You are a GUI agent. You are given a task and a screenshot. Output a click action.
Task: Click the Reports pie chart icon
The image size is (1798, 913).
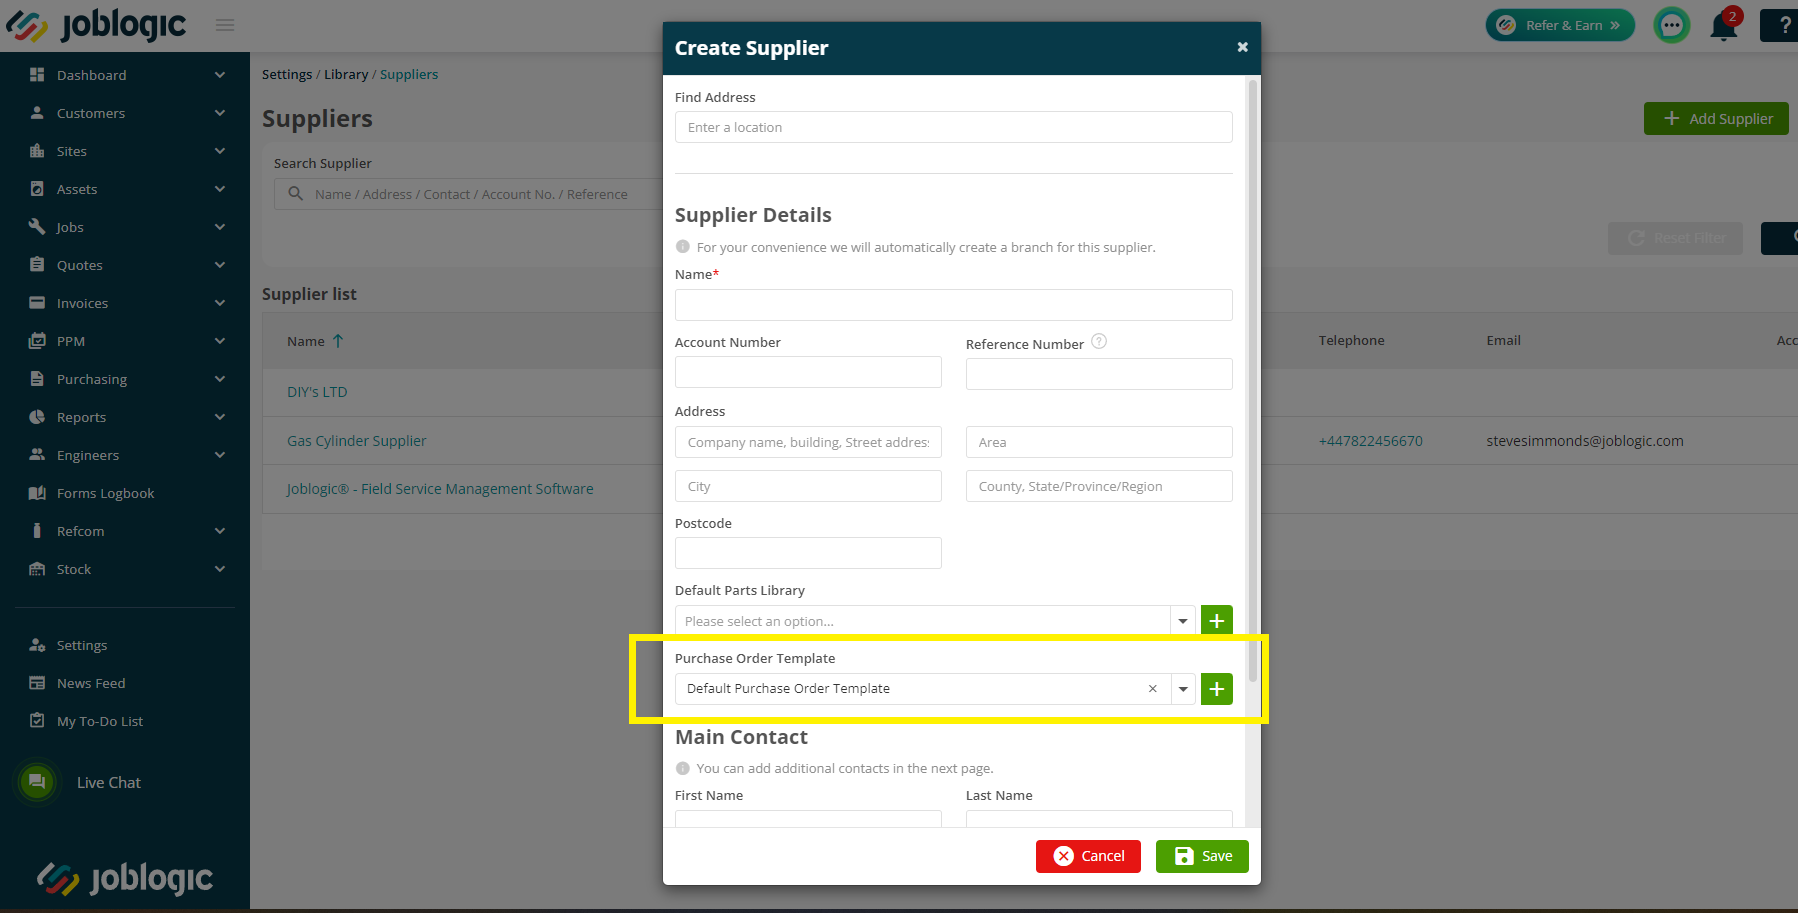click(37, 417)
